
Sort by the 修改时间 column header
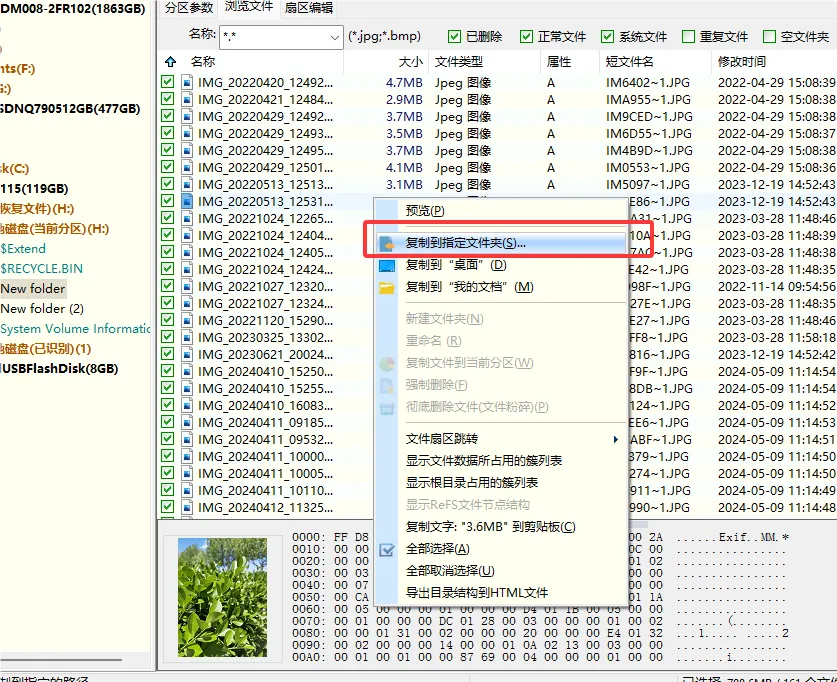742,62
